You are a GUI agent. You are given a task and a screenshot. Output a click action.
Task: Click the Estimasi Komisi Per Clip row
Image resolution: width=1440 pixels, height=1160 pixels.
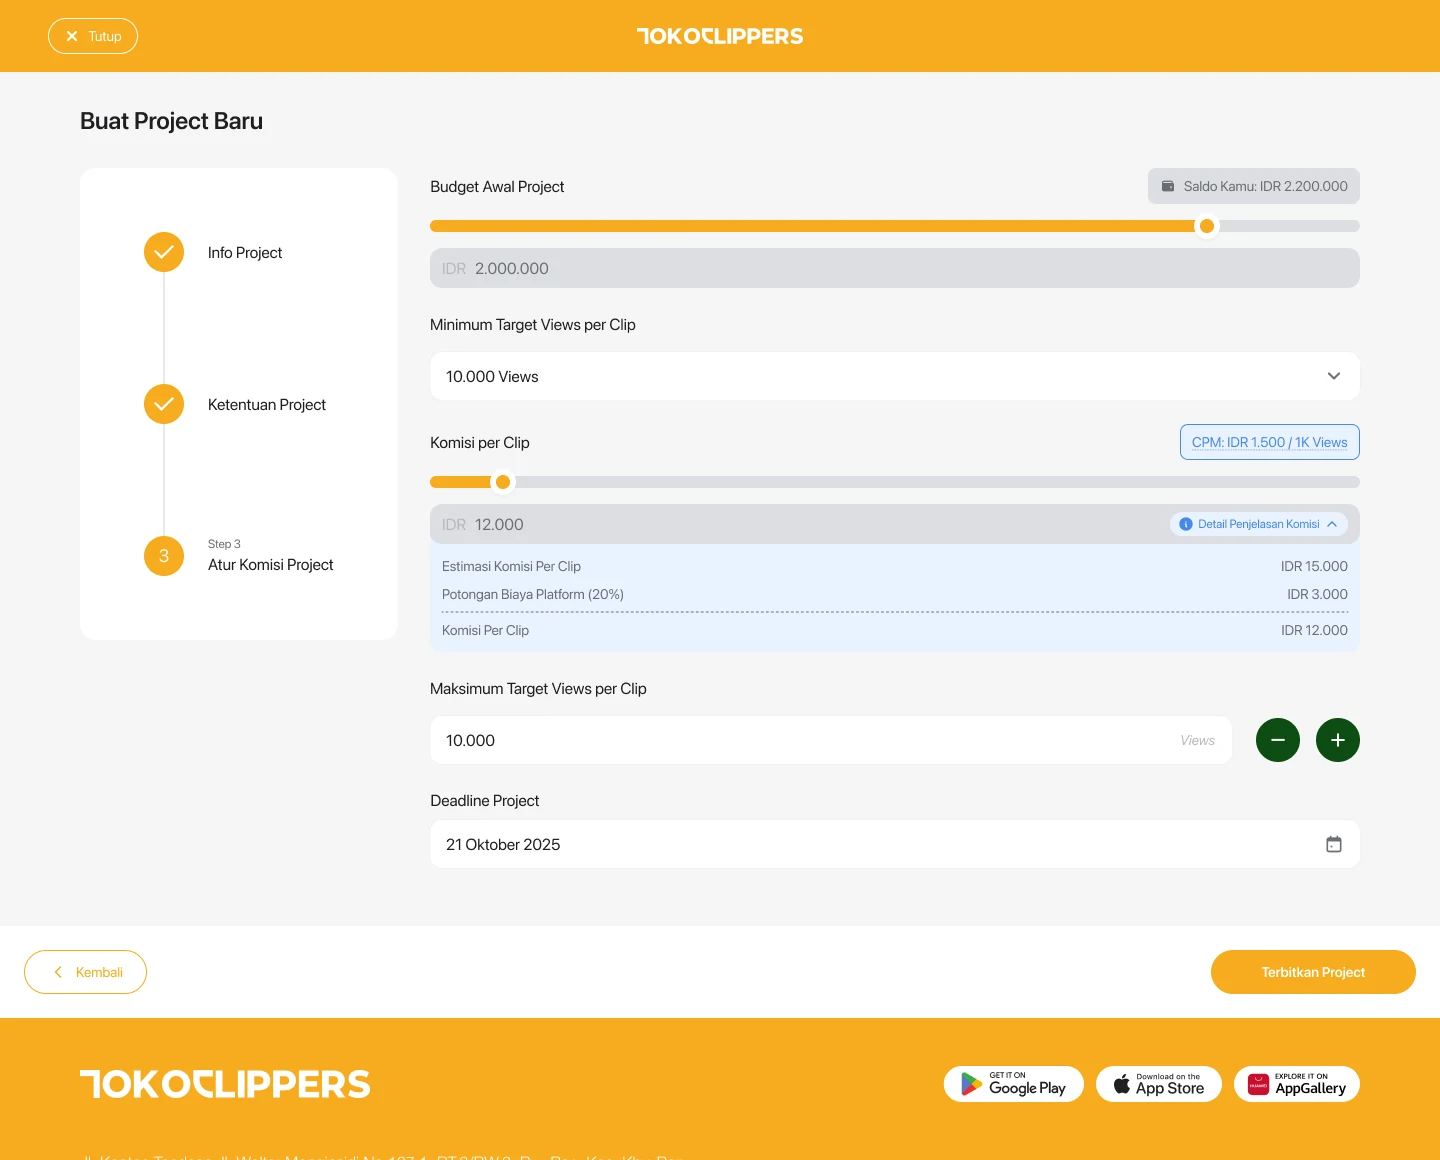coord(895,566)
